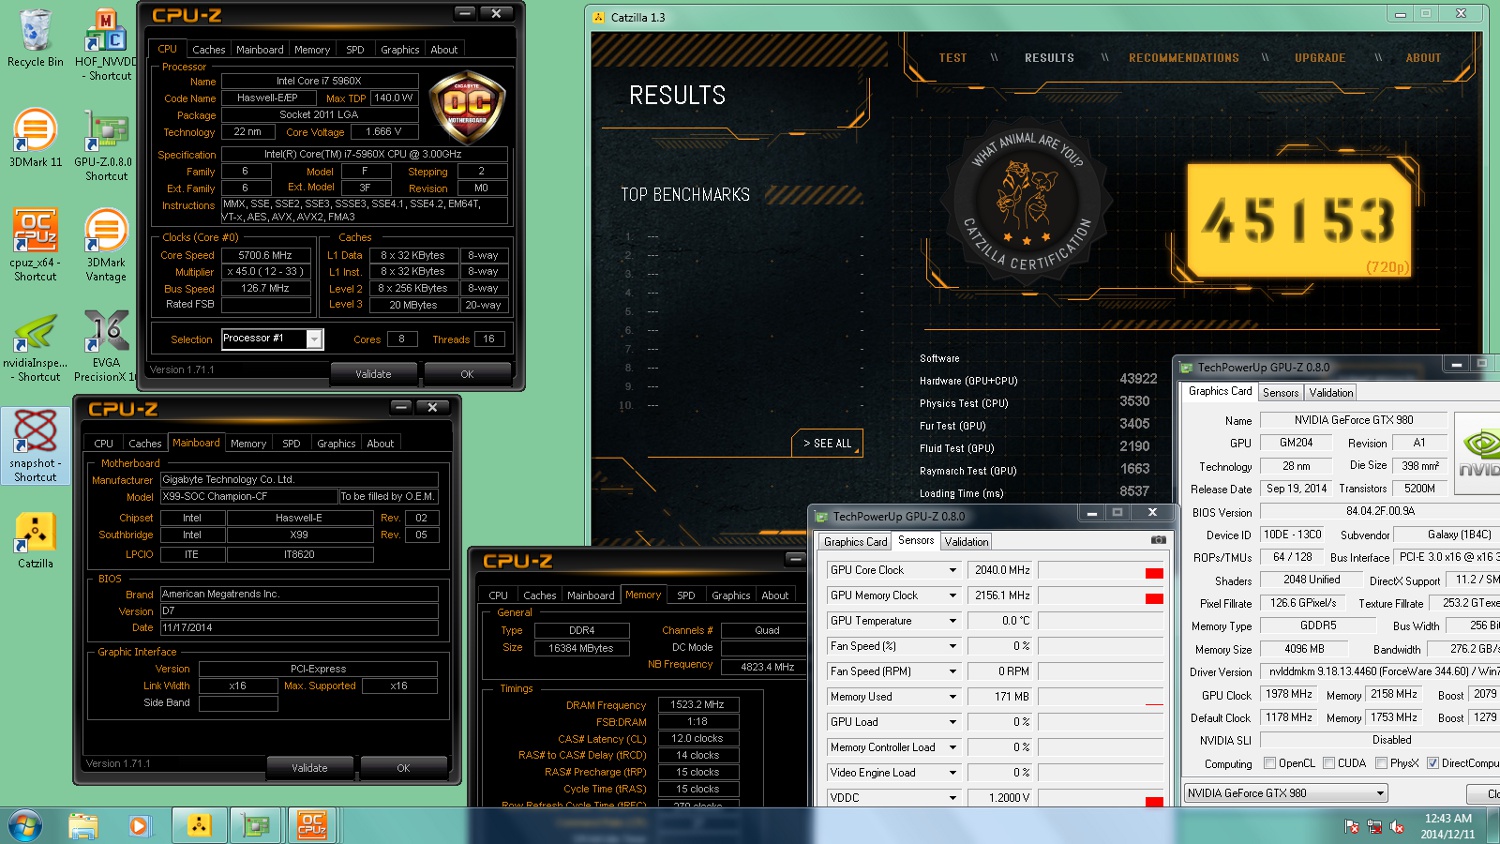Open UPGRADE section in Catzilla

click(x=1319, y=58)
